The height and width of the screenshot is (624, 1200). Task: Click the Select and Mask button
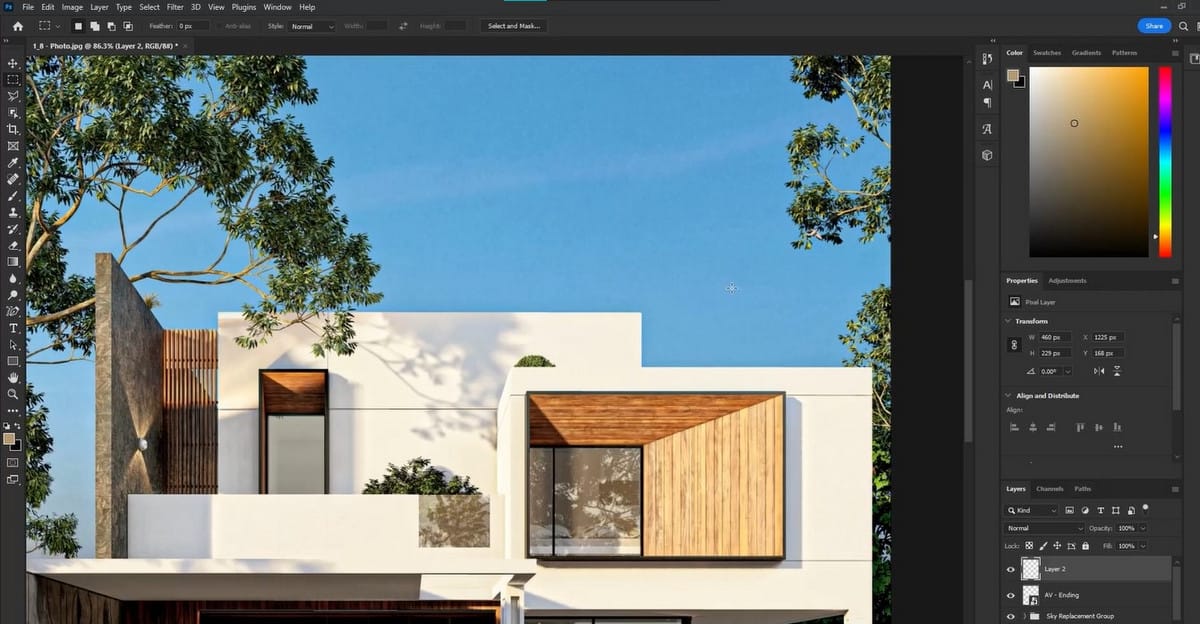pos(511,26)
